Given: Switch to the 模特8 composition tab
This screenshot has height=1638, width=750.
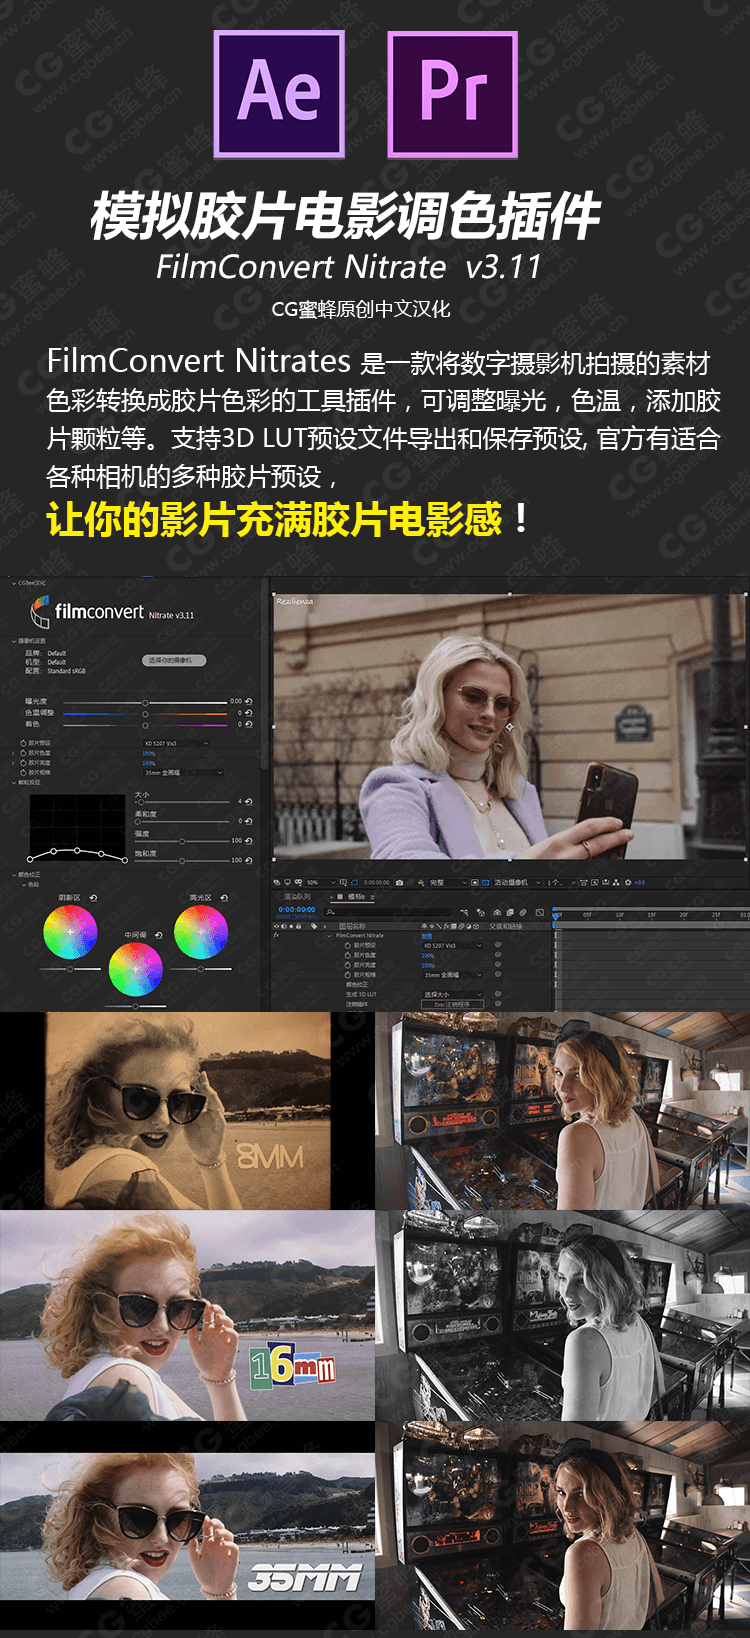Looking at the screenshot, I should [356, 897].
